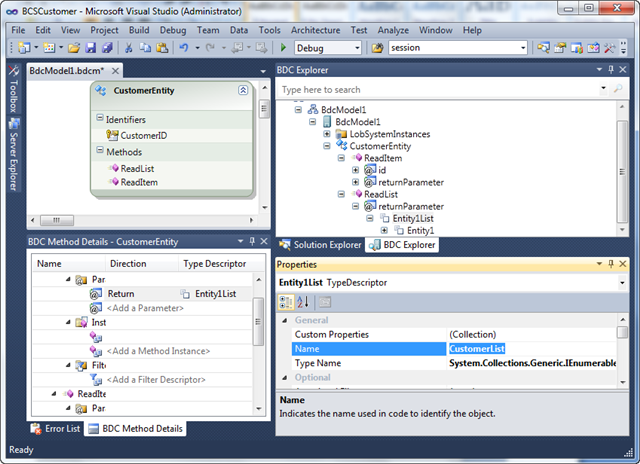Pin the Properties panel with pushpin icon
Screen dimensions: 640x464
611,264
